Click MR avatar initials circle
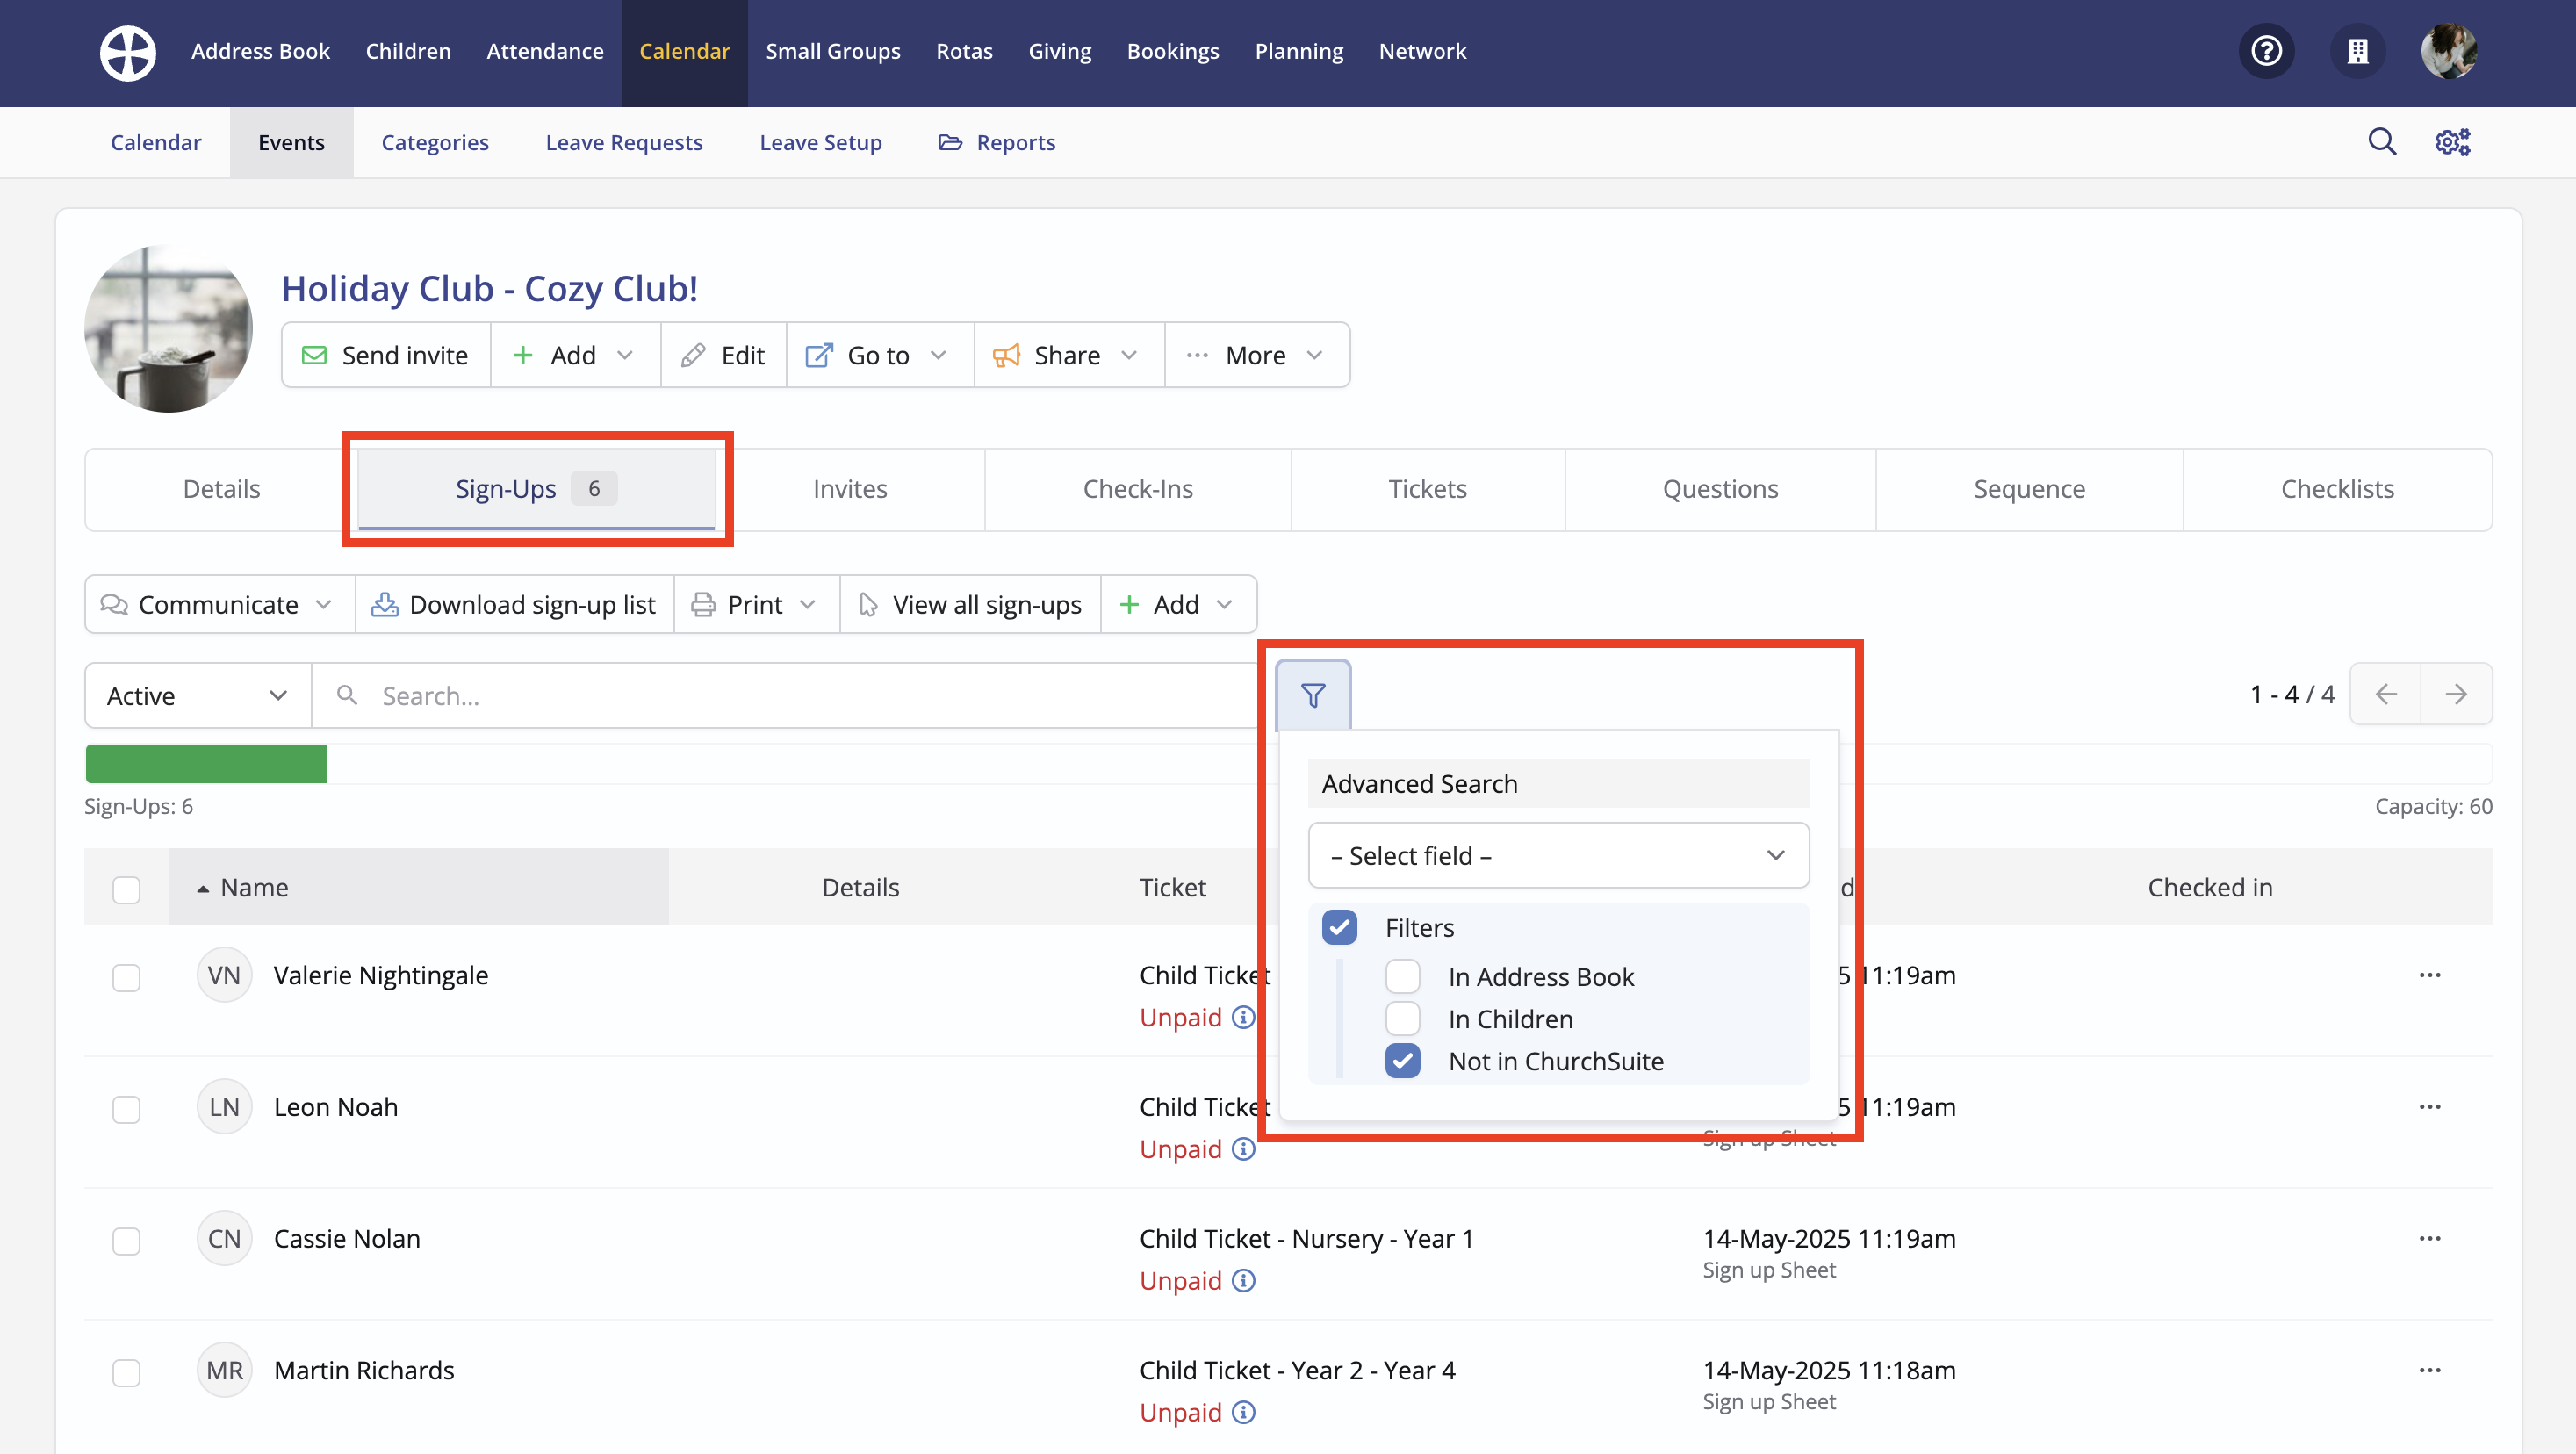Screen dimensions: 2576x1454 [x=224, y=1370]
